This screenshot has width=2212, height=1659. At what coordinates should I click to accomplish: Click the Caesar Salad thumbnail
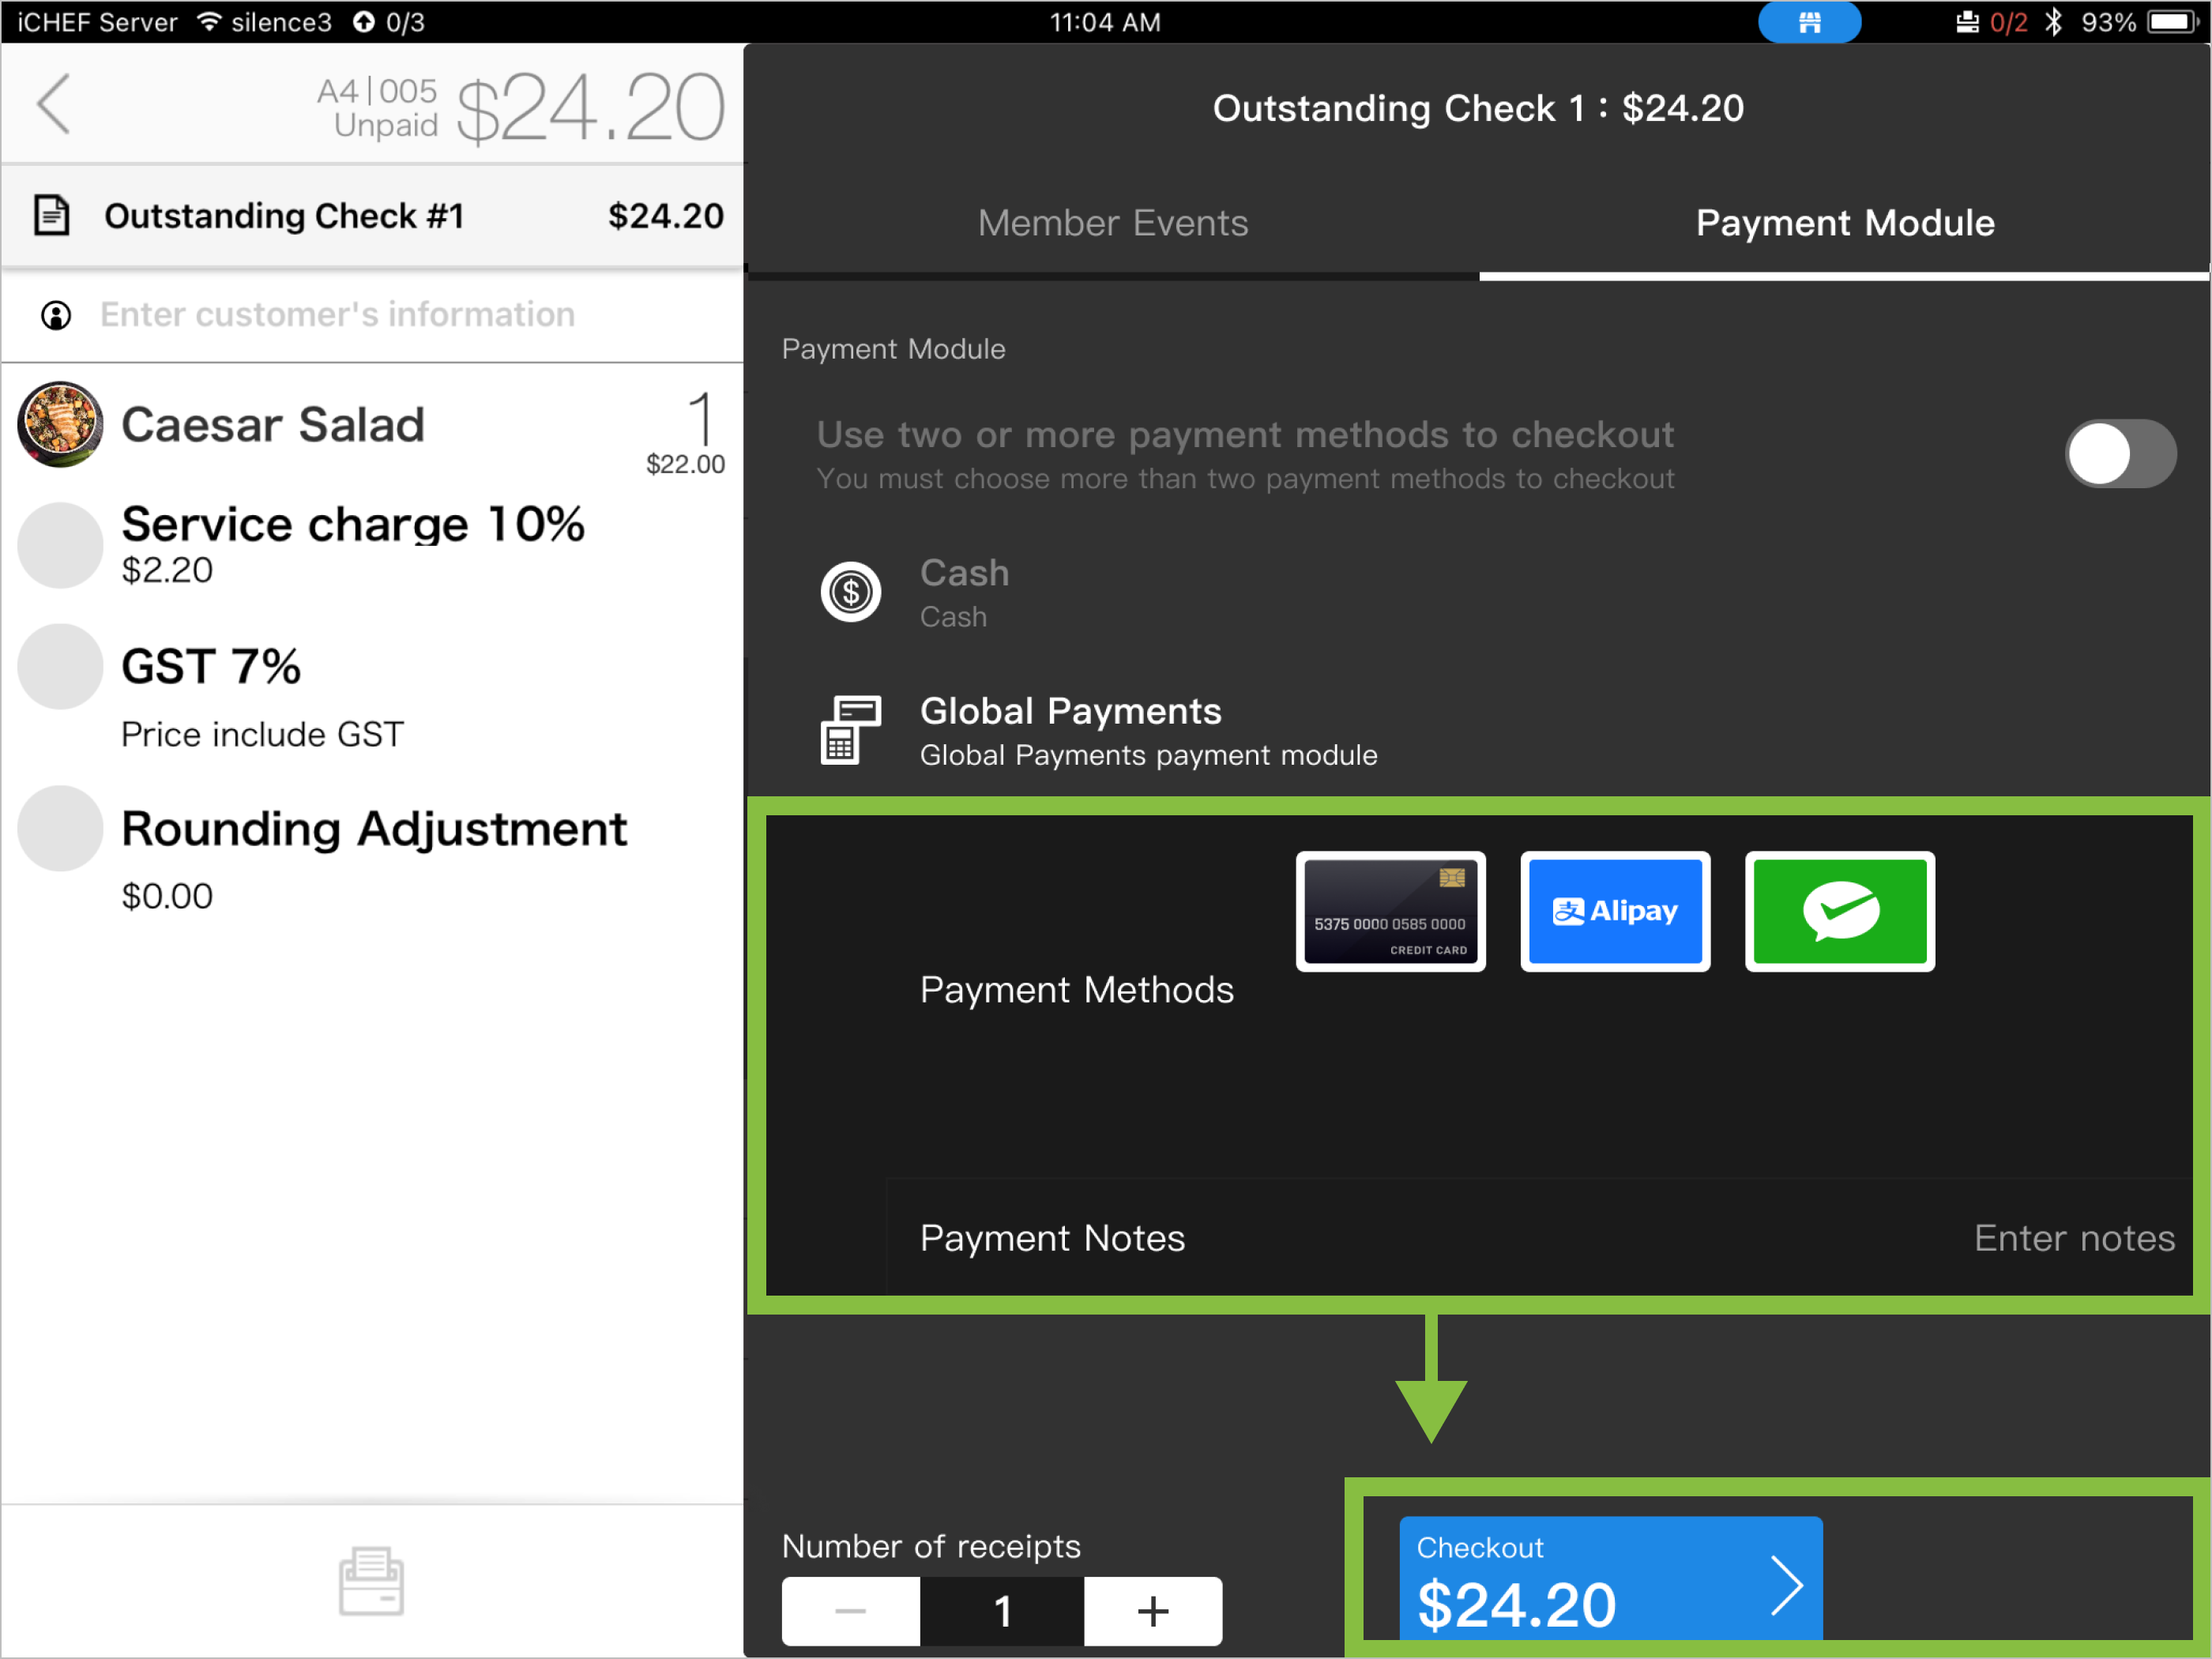[x=60, y=424]
